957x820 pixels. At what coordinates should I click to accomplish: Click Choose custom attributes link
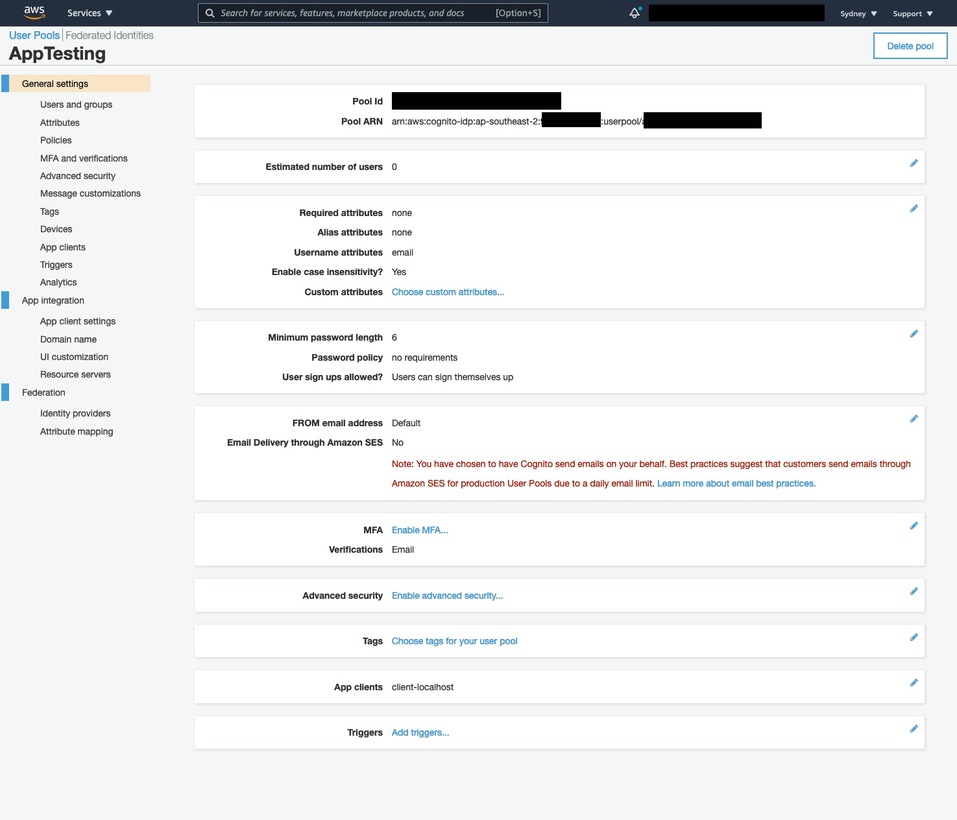click(x=448, y=292)
